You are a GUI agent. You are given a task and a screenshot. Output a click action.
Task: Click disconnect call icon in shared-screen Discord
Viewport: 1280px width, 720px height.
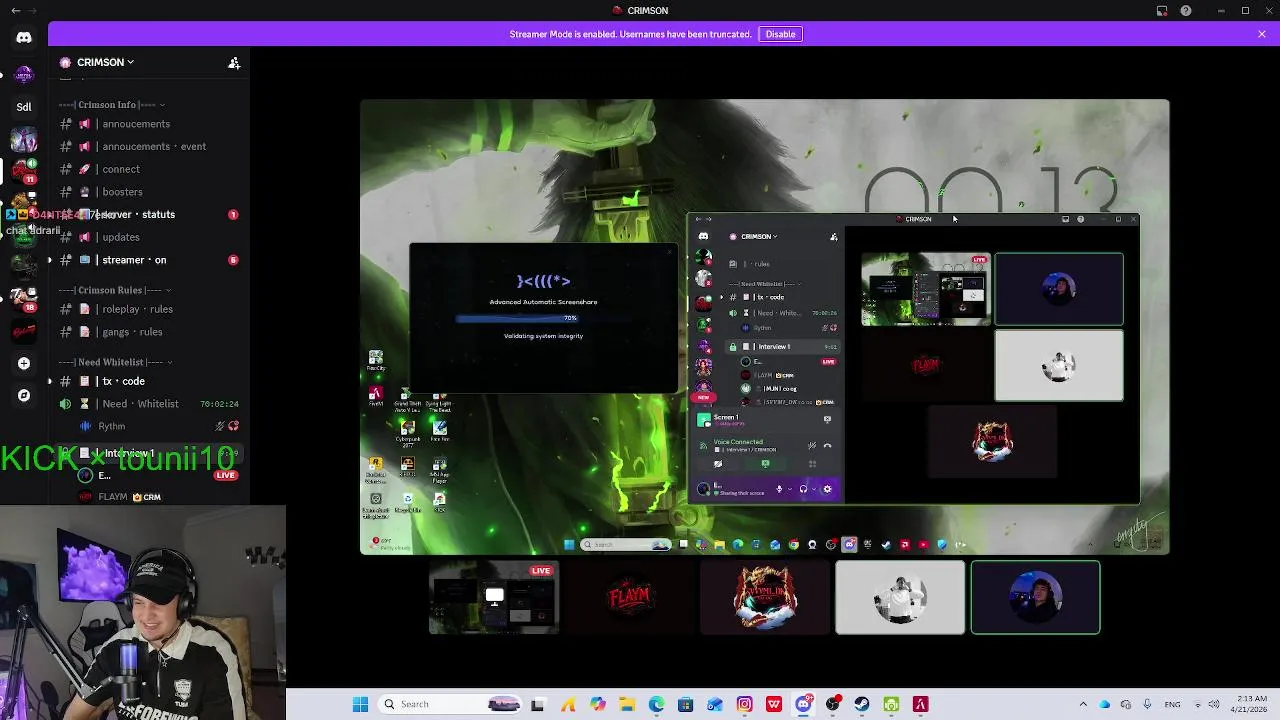click(x=827, y=446)
